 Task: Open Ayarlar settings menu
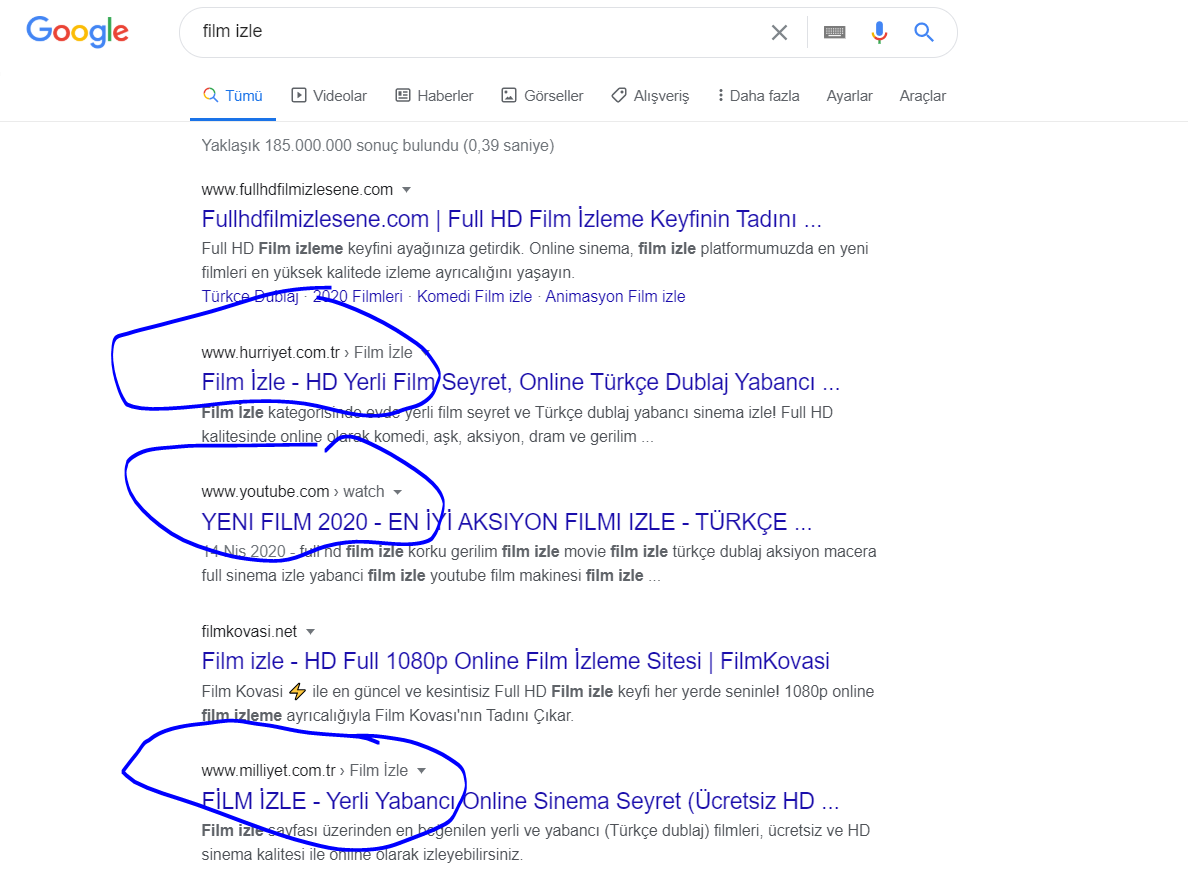(x=849, y=95)
